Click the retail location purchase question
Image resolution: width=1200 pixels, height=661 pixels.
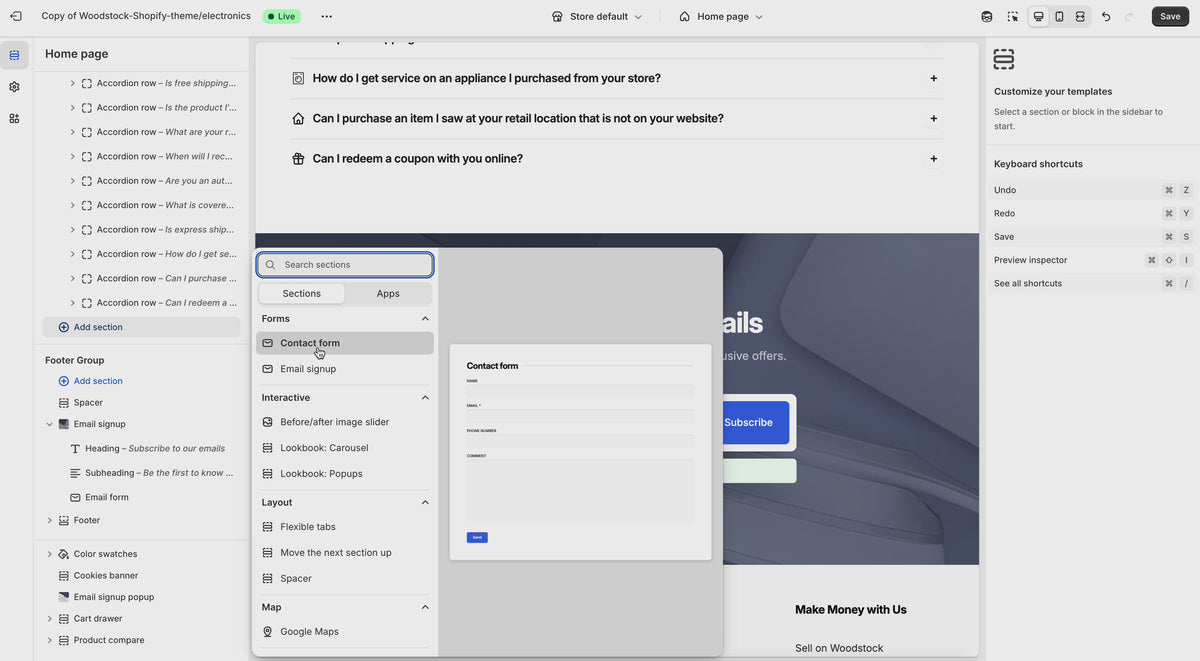[x=518, y=118]
